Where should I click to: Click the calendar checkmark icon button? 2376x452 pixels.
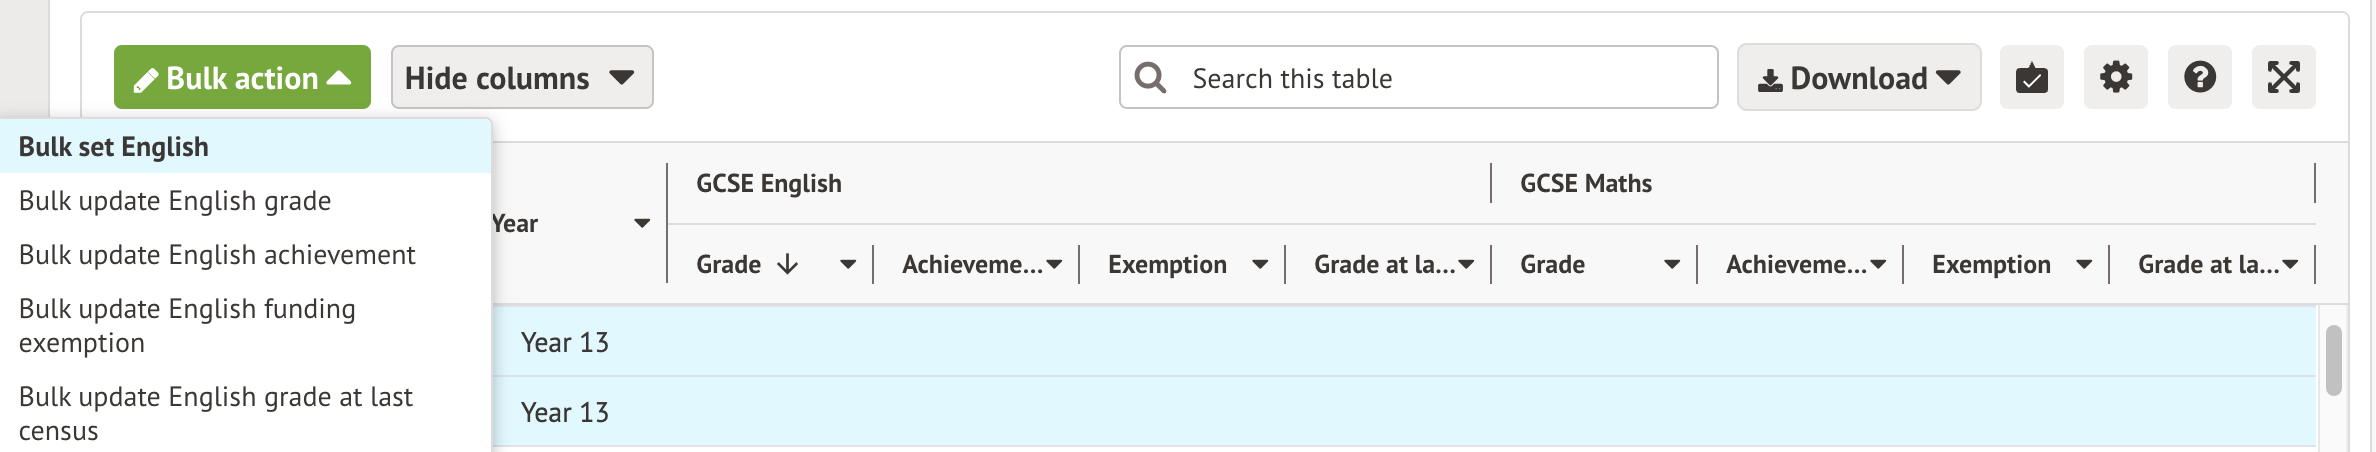(x=2031, y=77)
